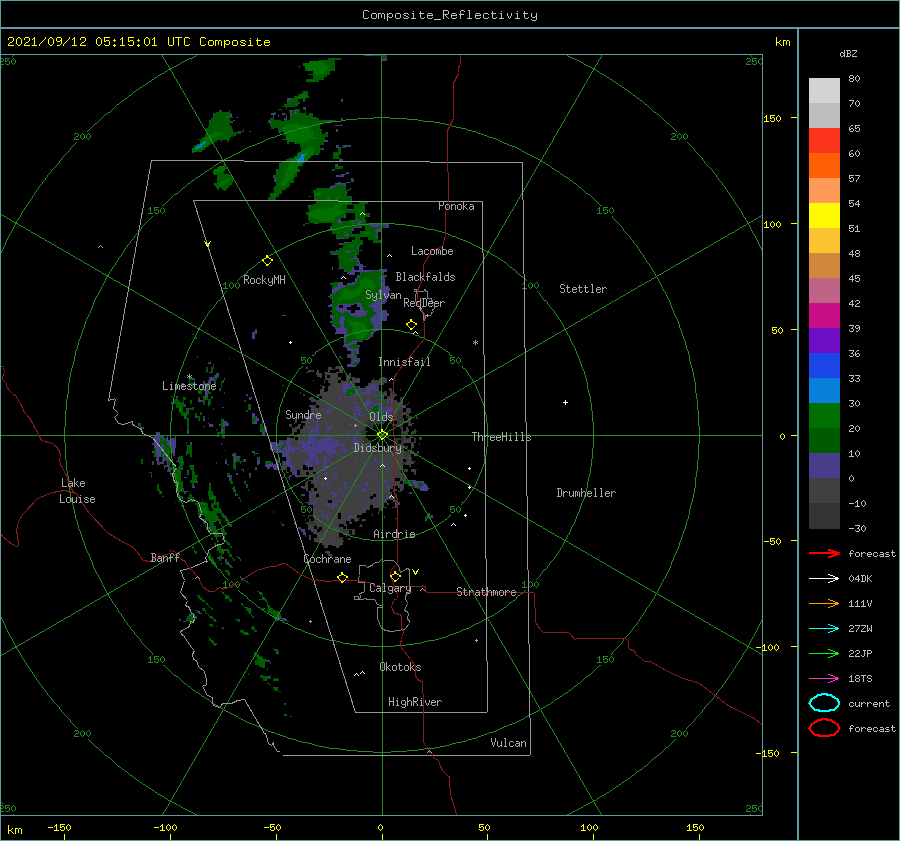Click the Didsbury city label
900x841 pixels.
tap(377, 448)
